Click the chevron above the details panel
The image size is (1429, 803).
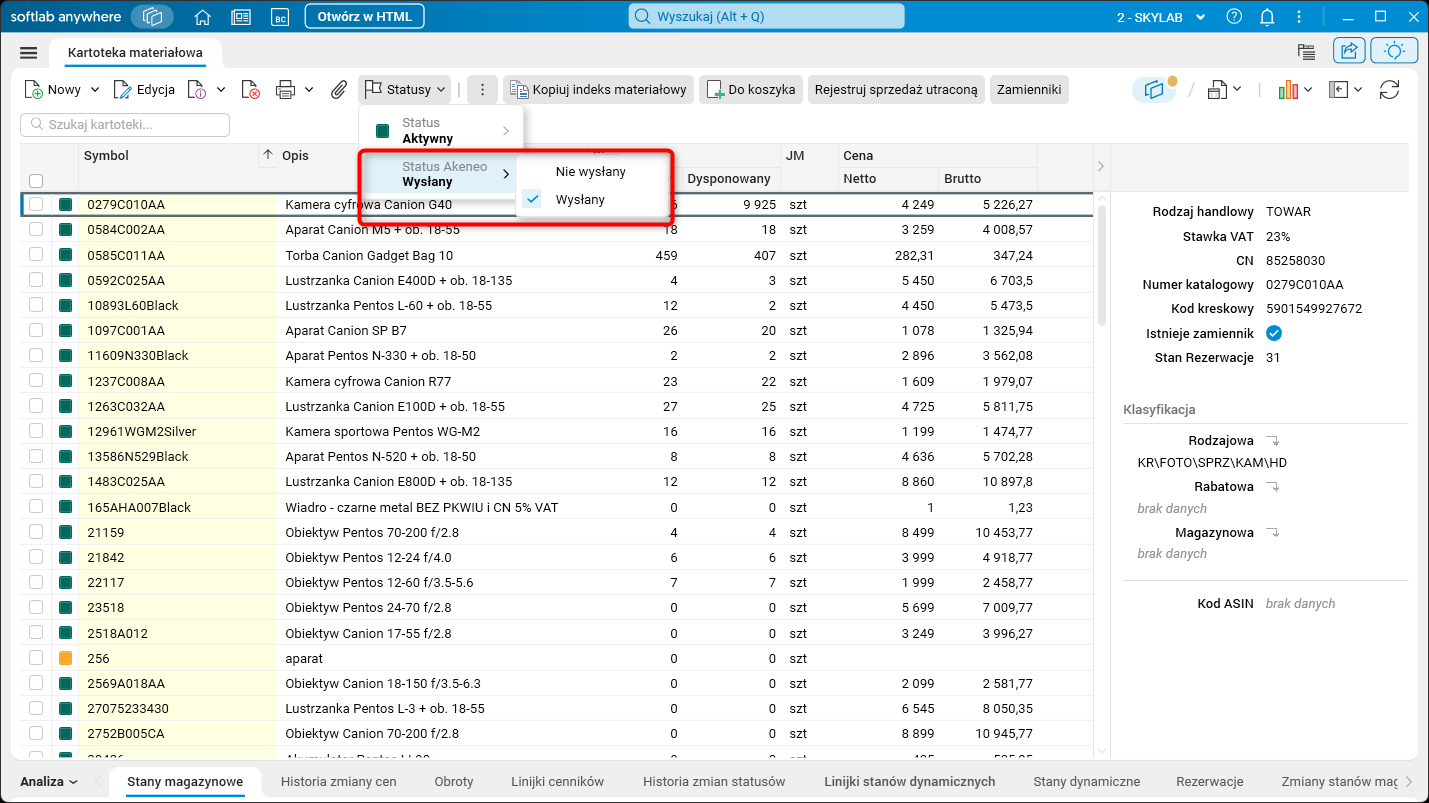(1101, 166)
